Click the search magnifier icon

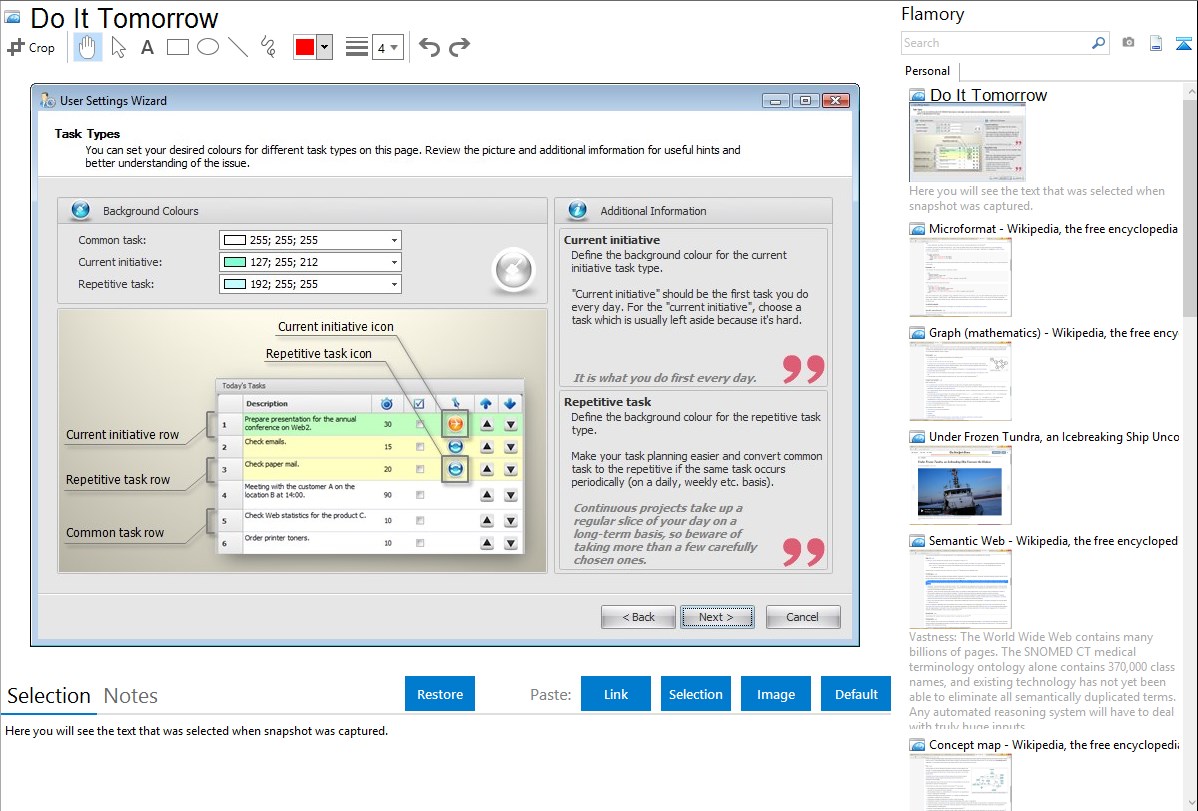pyautogui.click(x=1098, y=43)
